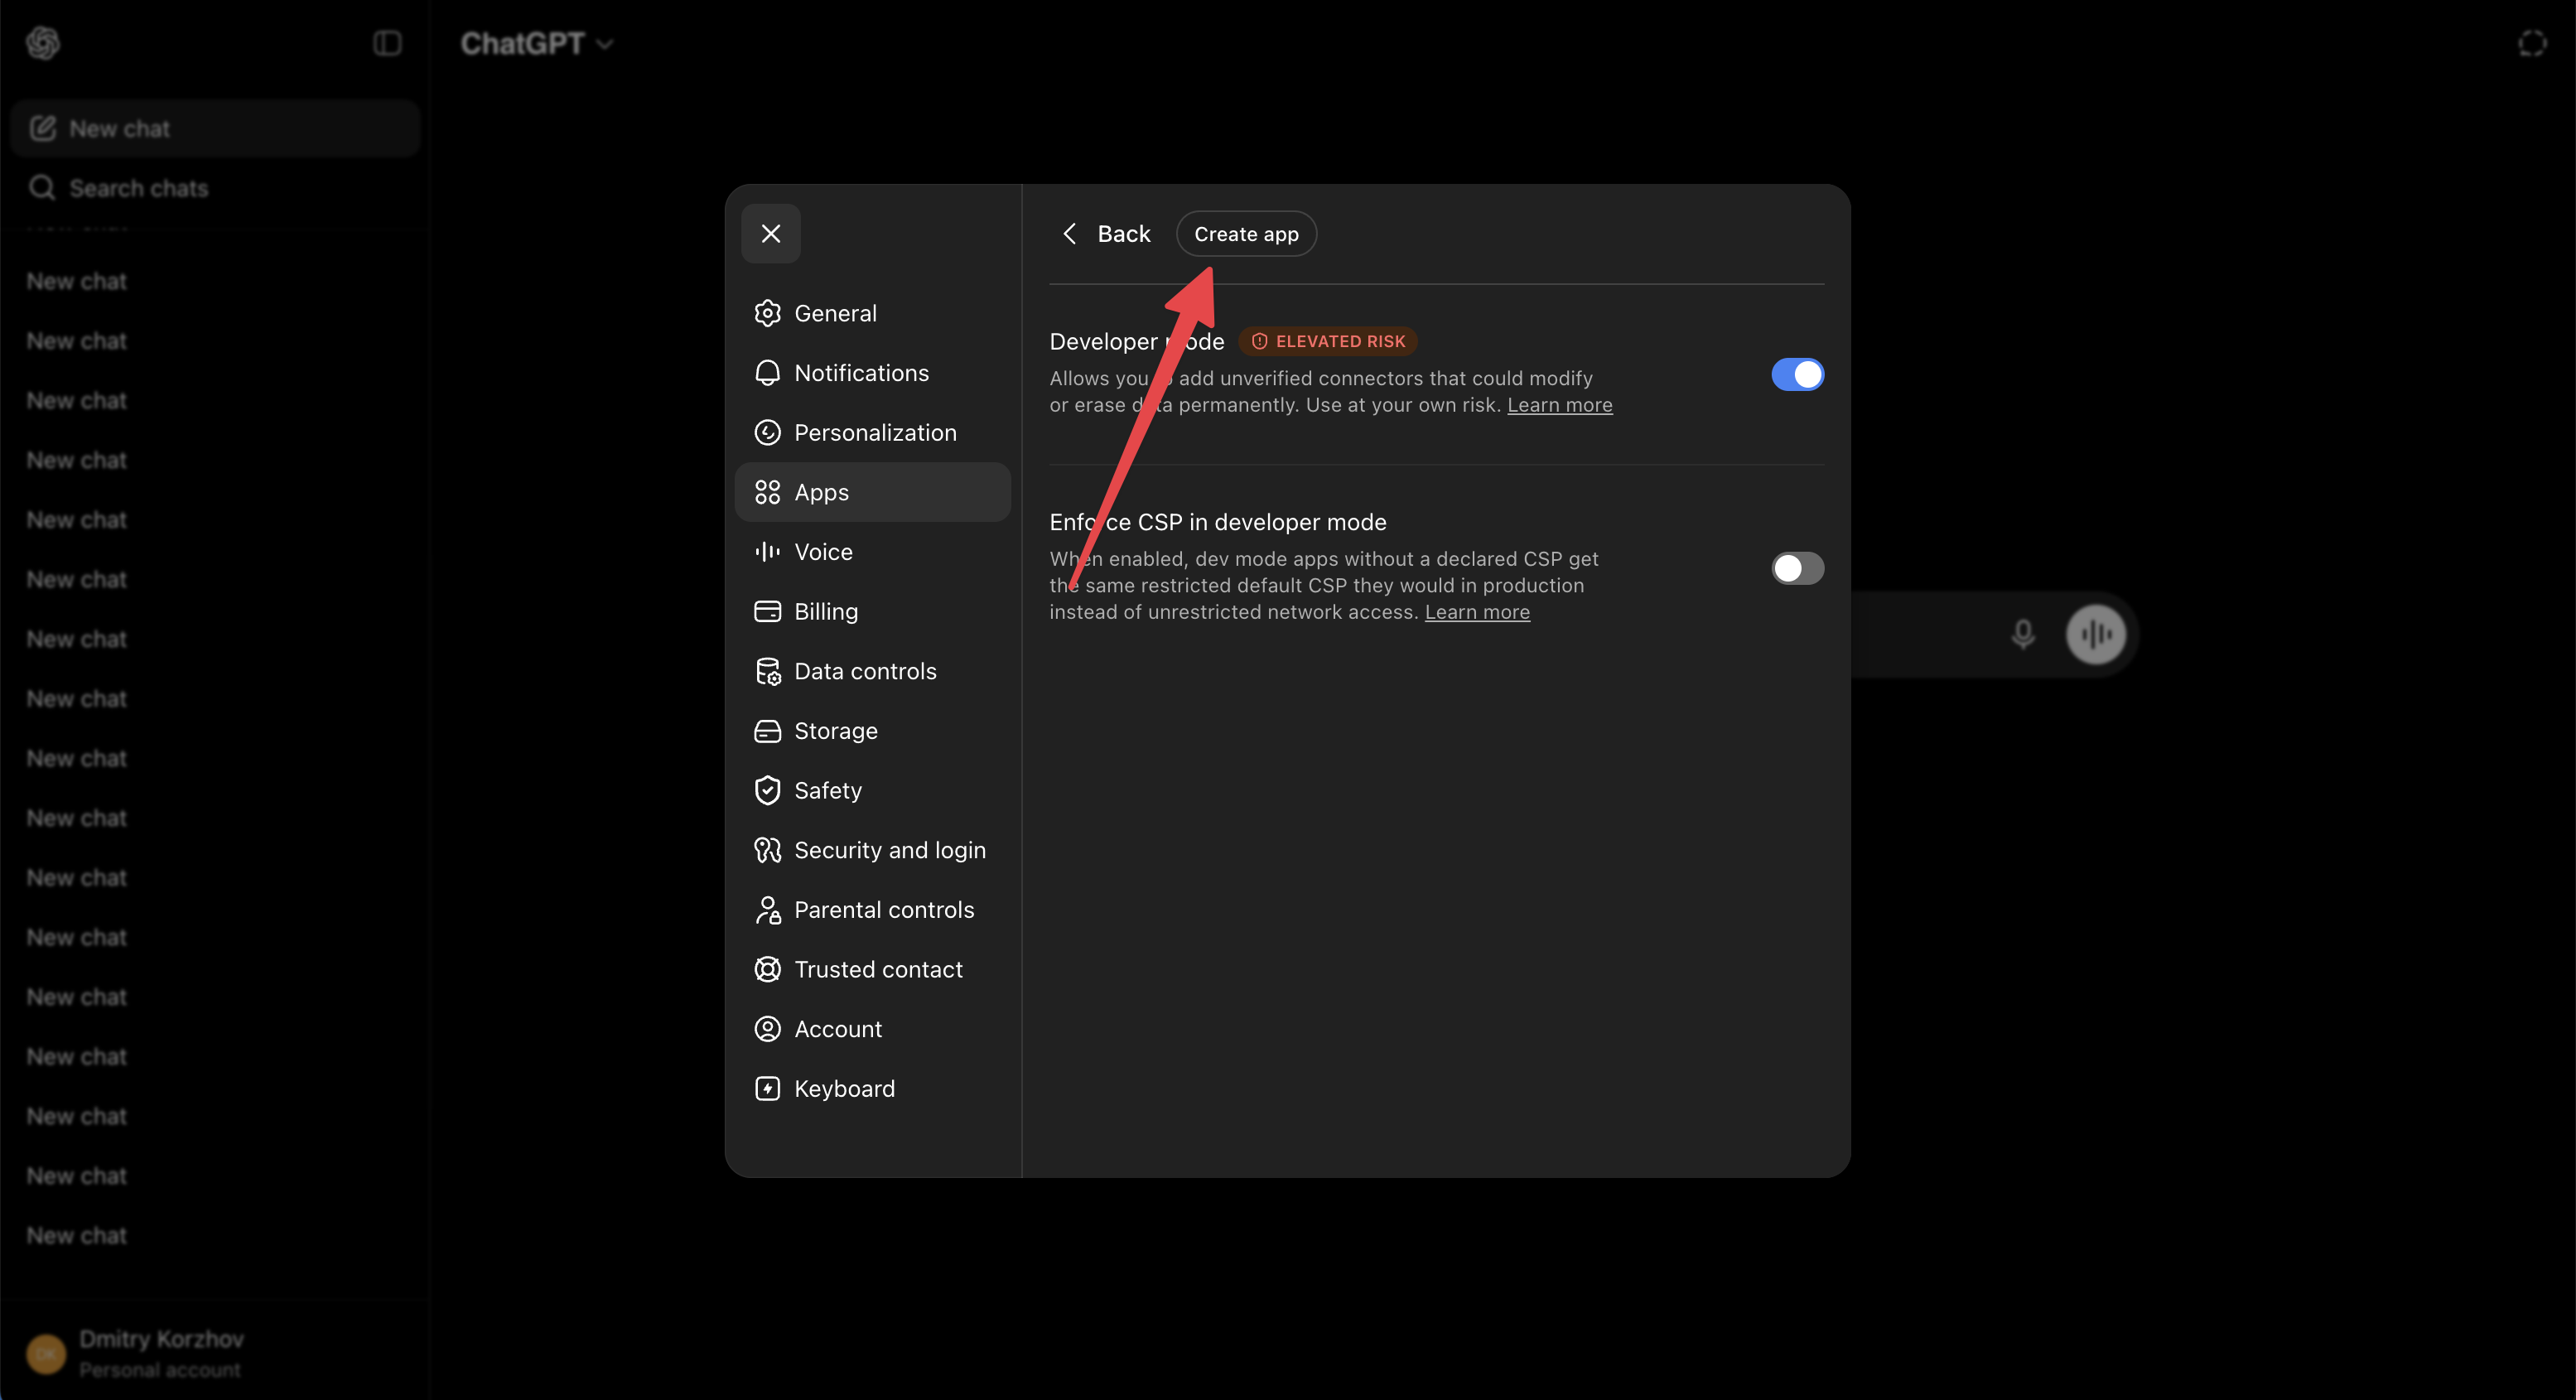Viewport: 2576px width, 1400px height.
Task: Click the Data controls database icon
Action: [767, 671]
